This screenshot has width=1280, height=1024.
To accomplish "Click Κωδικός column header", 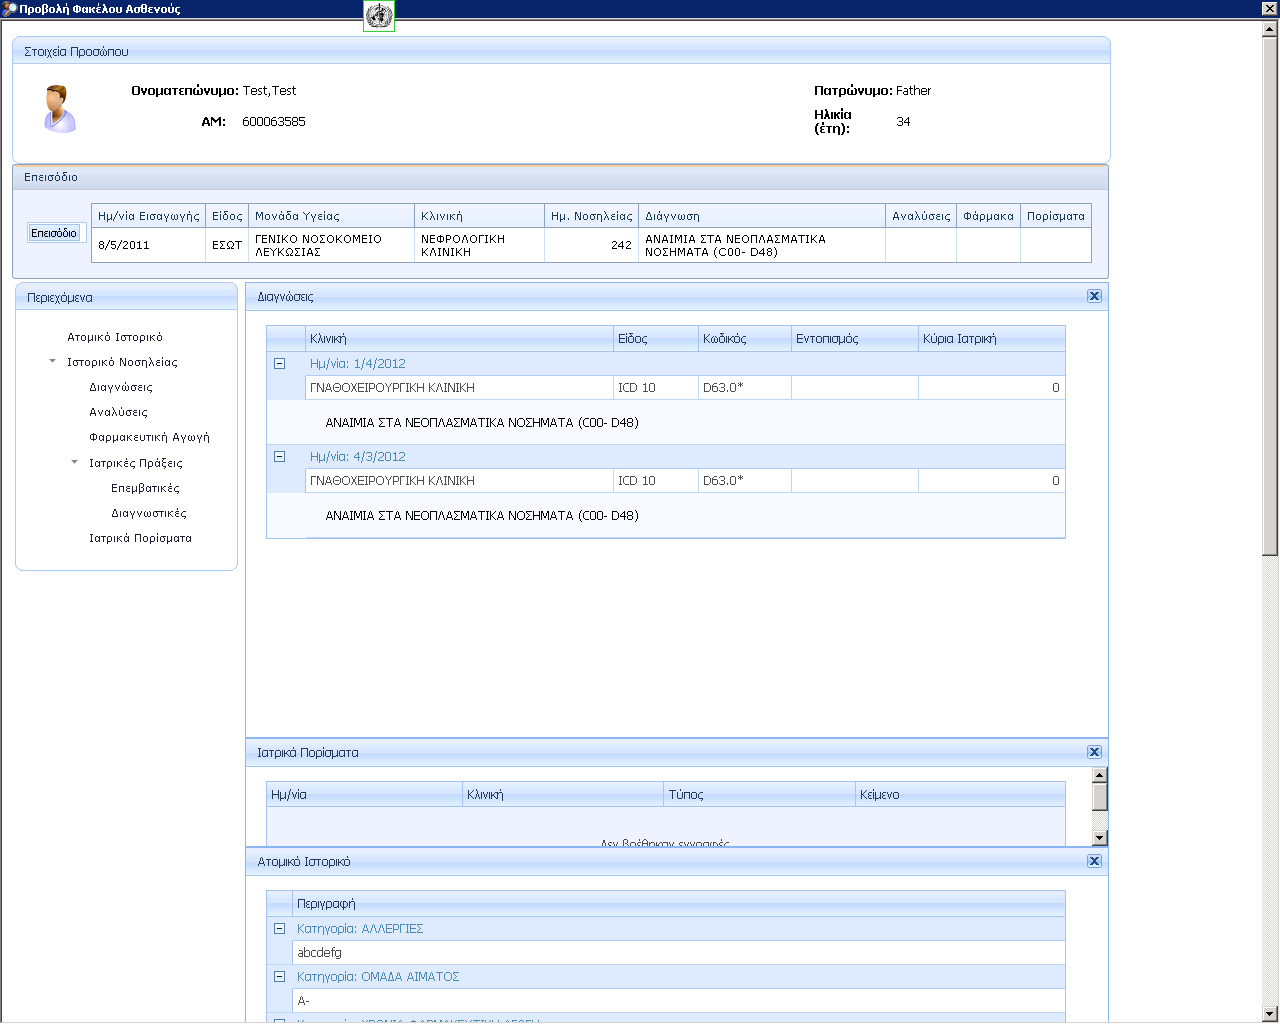I will (745, 339).
